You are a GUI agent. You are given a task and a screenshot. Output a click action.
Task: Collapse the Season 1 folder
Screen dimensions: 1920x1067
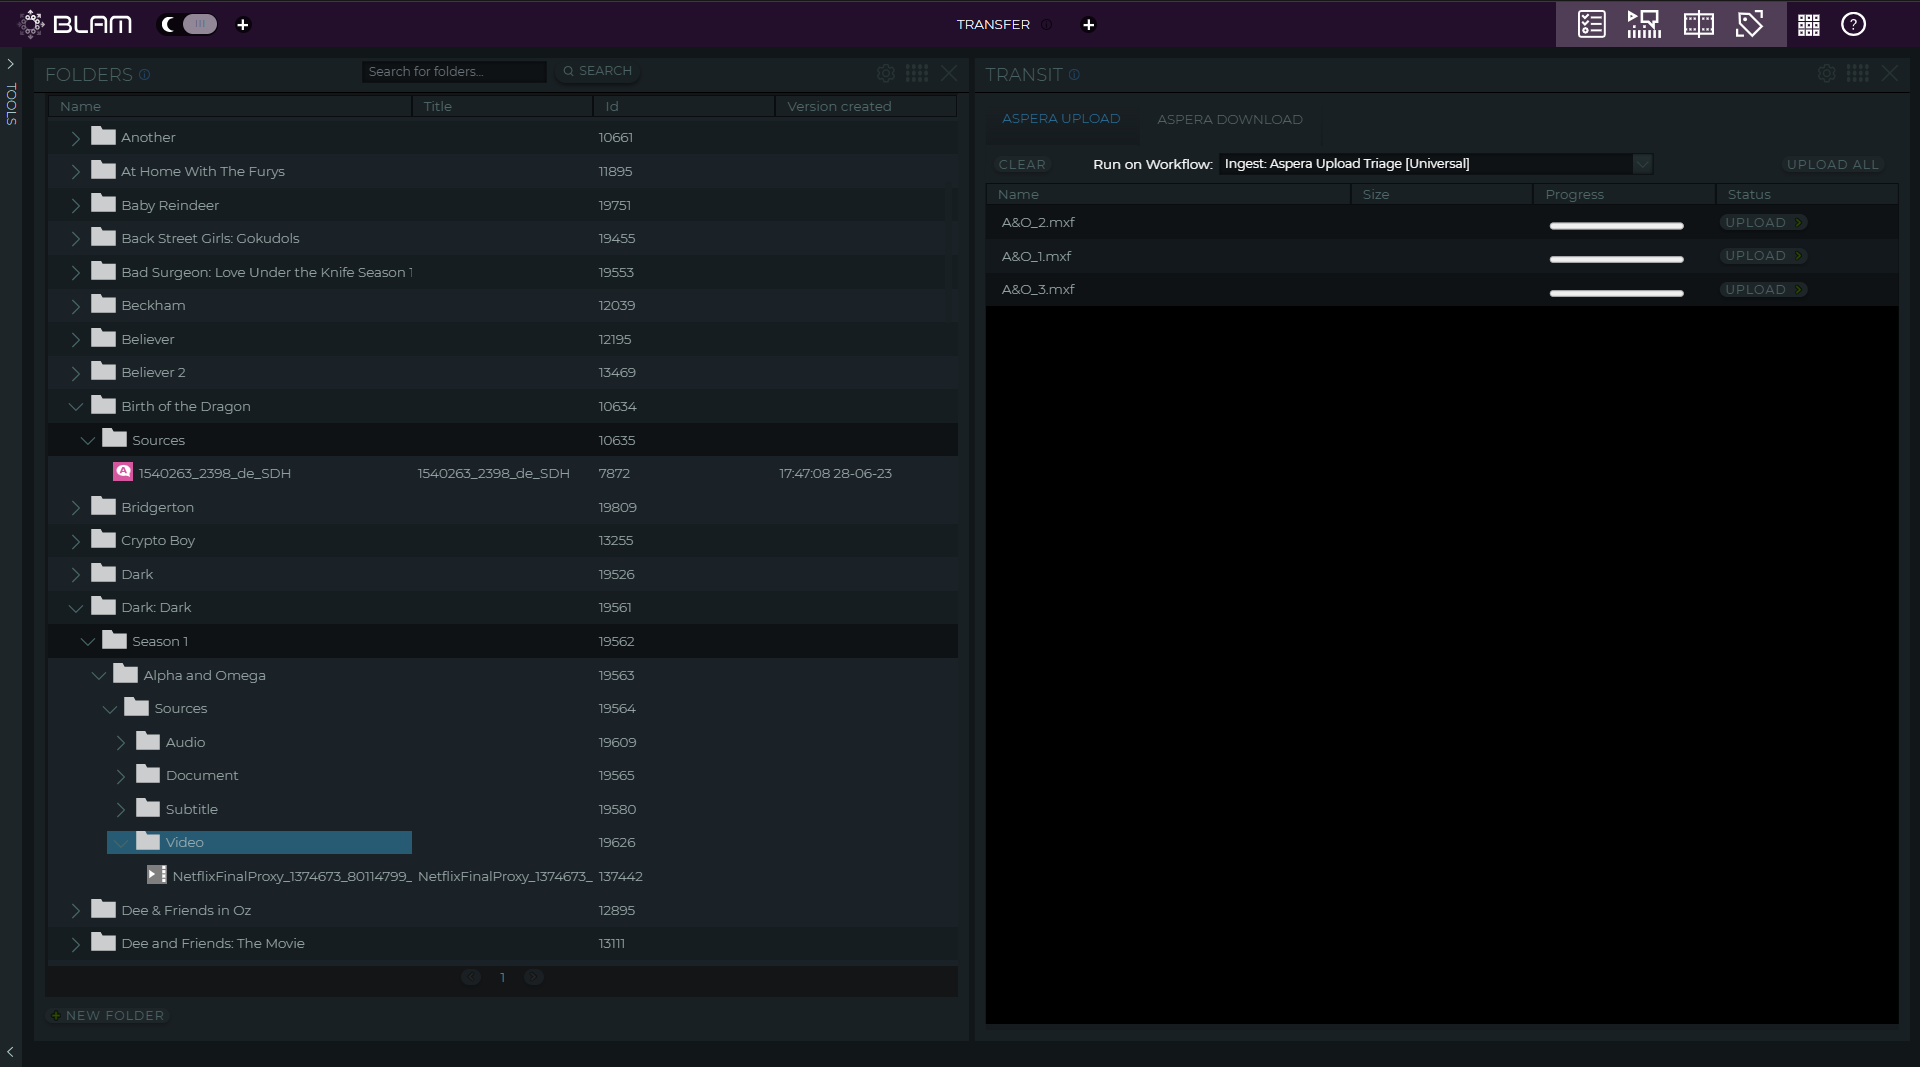(87, 641)
